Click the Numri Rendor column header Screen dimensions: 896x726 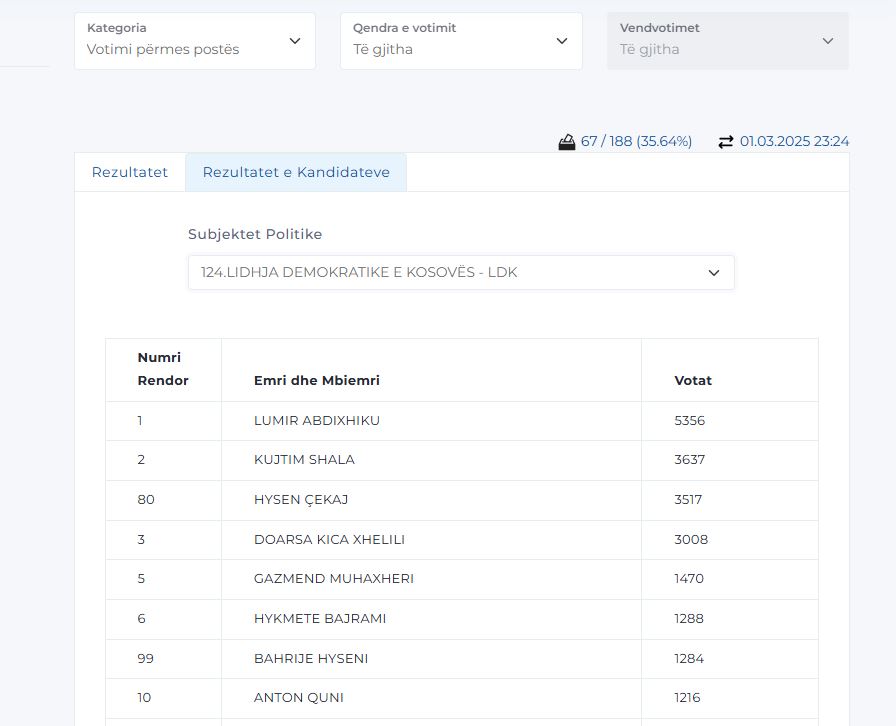click(163, 369)
